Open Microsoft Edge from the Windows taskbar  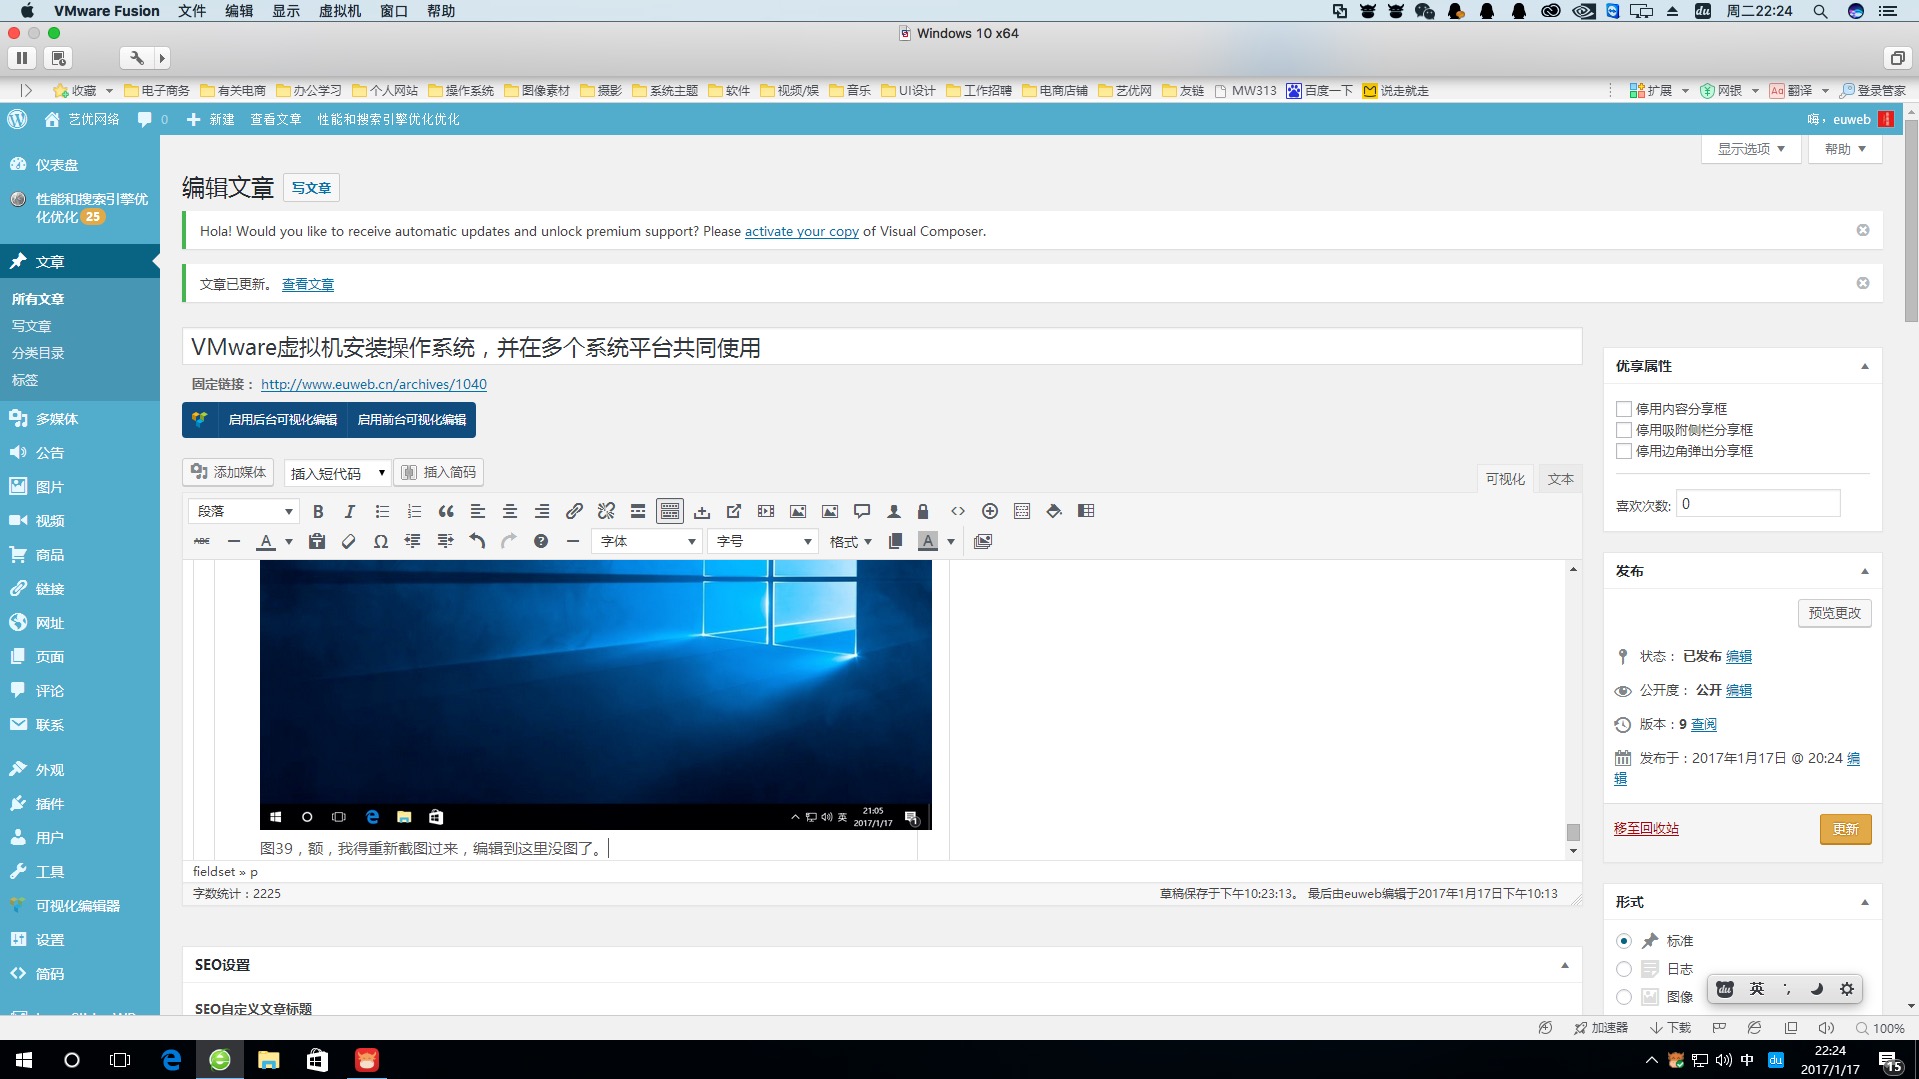point(171,1060)
